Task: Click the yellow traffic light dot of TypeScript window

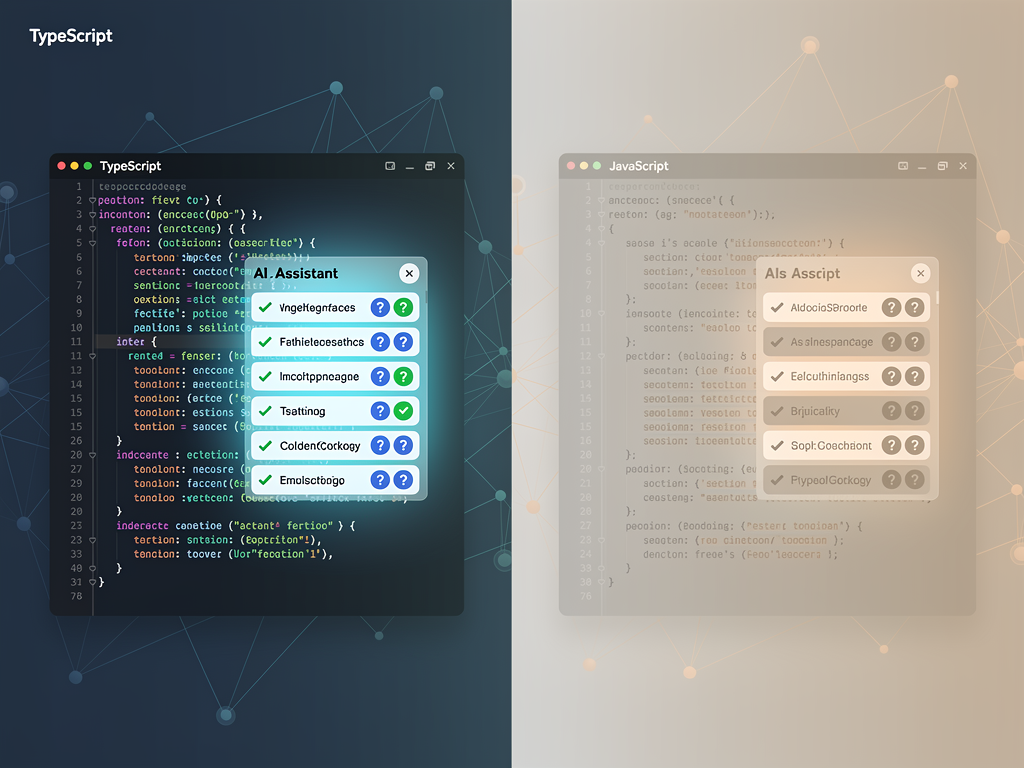Action: [x=74, y=166]
